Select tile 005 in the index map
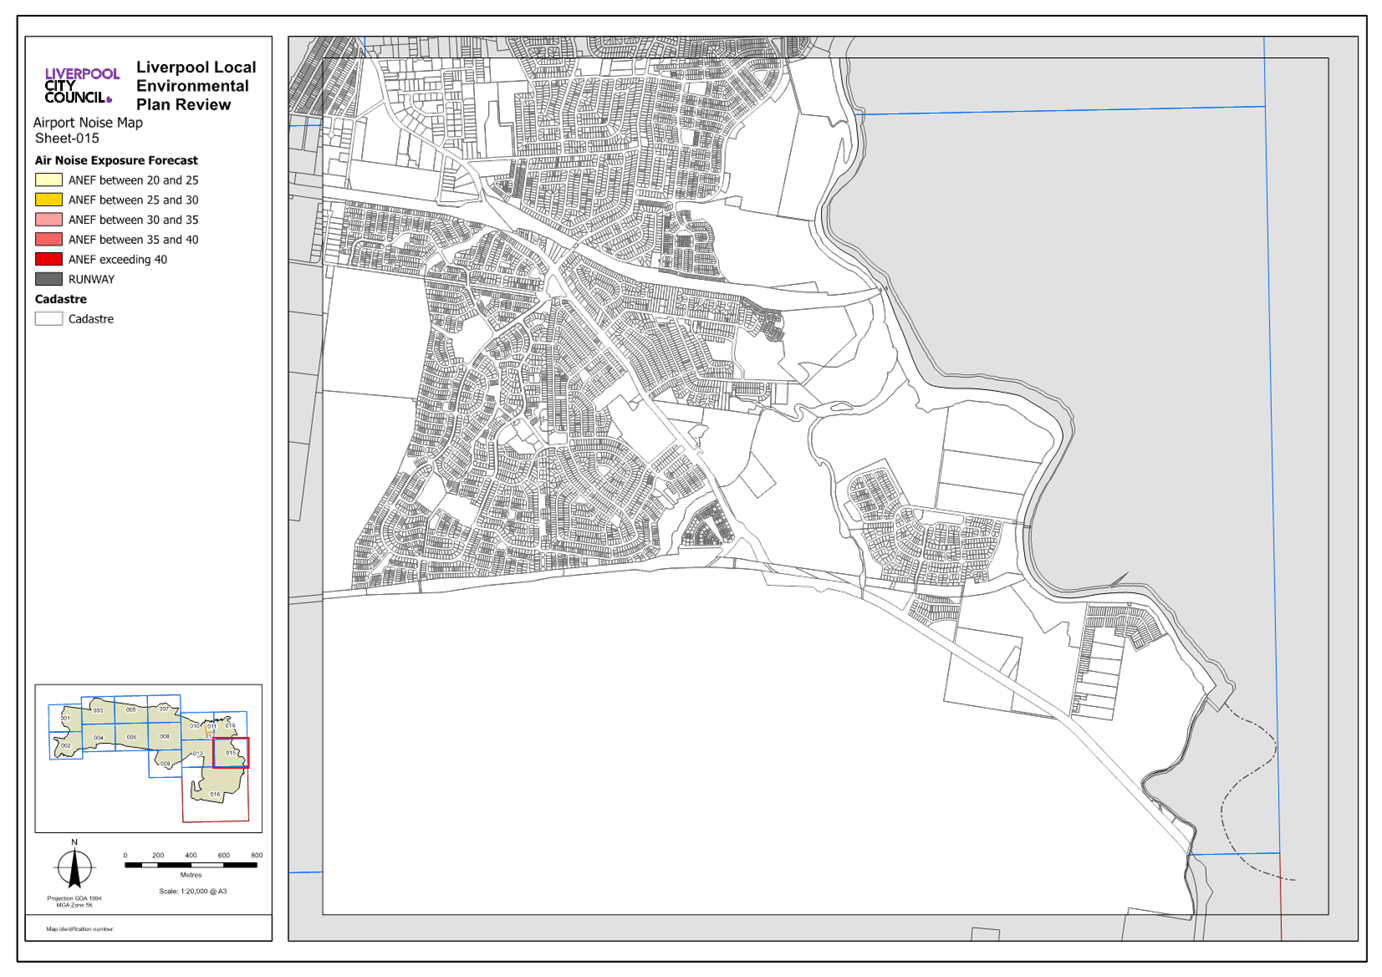Image resolution: width=1382 pixels, height=977 pixels. point(131,737)
